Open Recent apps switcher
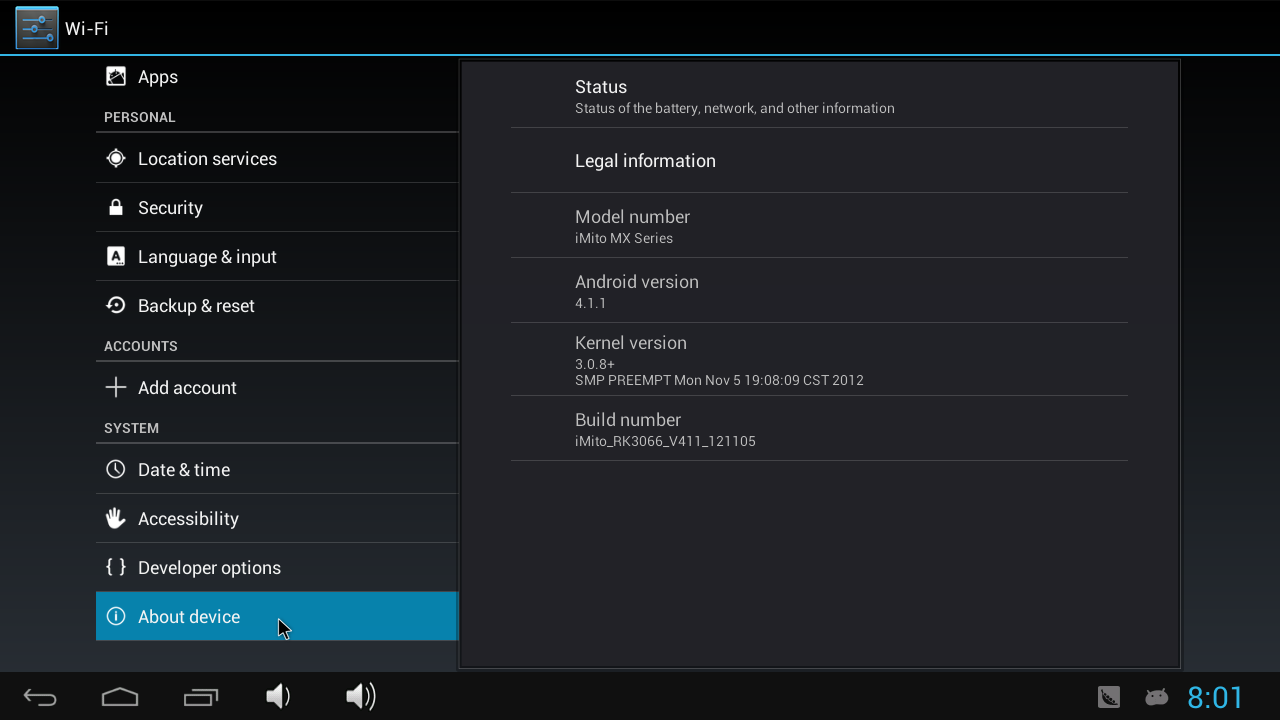Viewport: 1280px width, 720px height. (x=201, y=697)
